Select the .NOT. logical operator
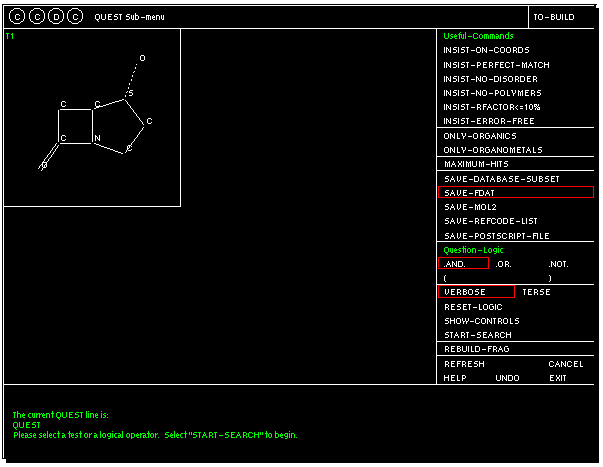 coord(558,264)
